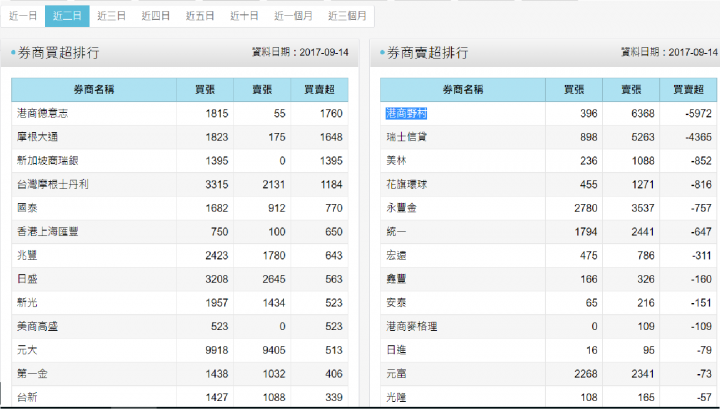The height and width of the screenshot is (410, 720).
Task: Click broker name 新加坡商瑞銀
Action: pos(48,161)
